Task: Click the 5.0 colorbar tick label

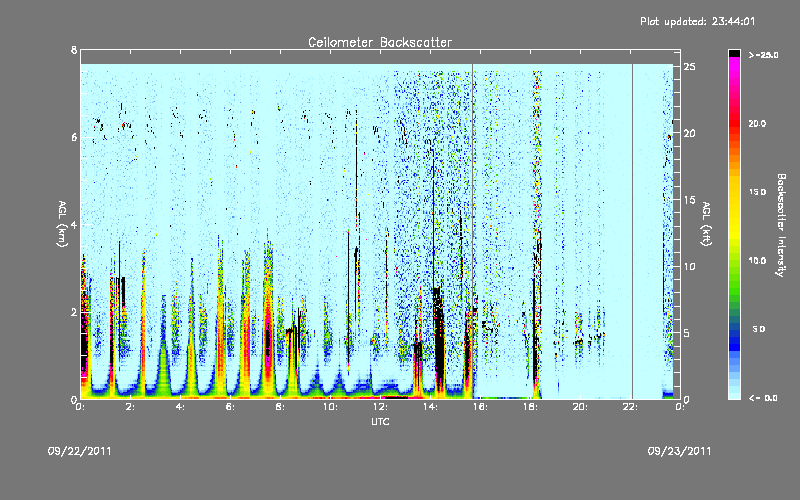Action: (759, 329)
